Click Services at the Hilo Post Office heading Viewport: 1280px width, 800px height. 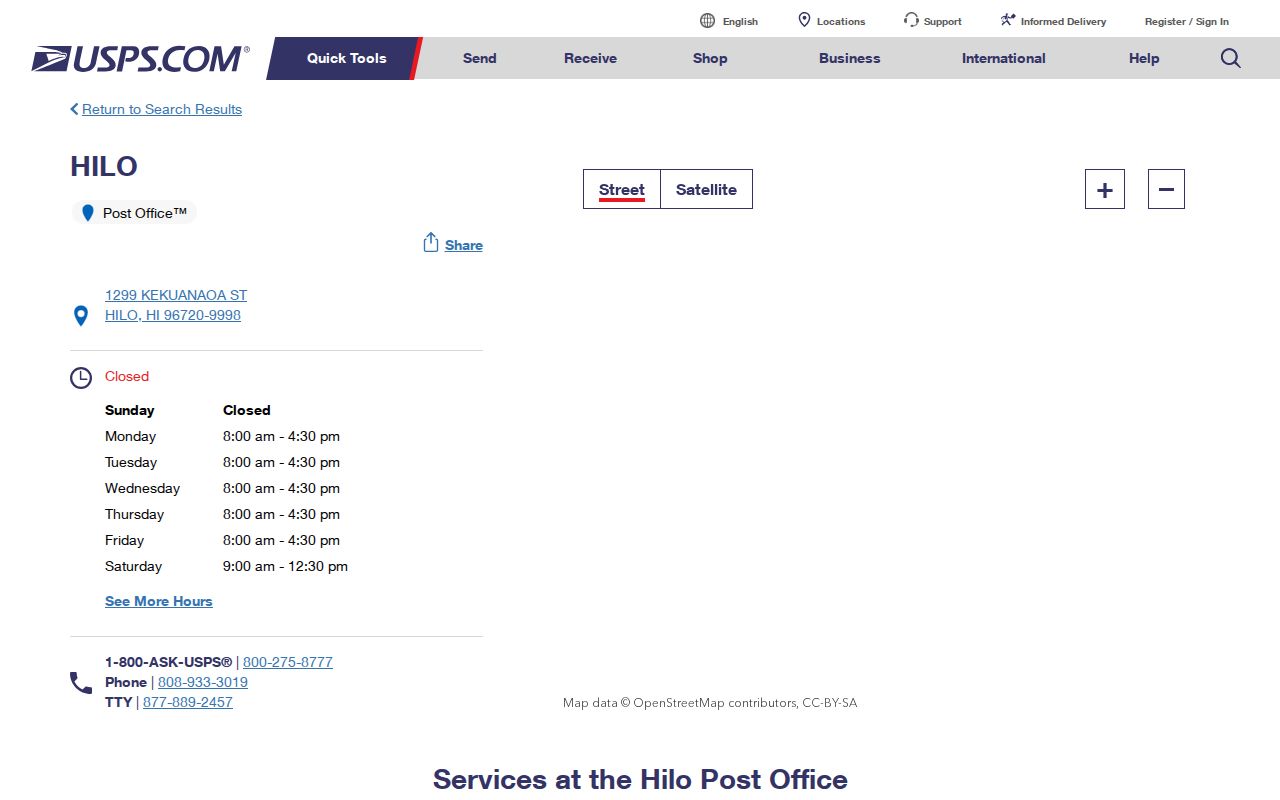click(x=640, y=779)
